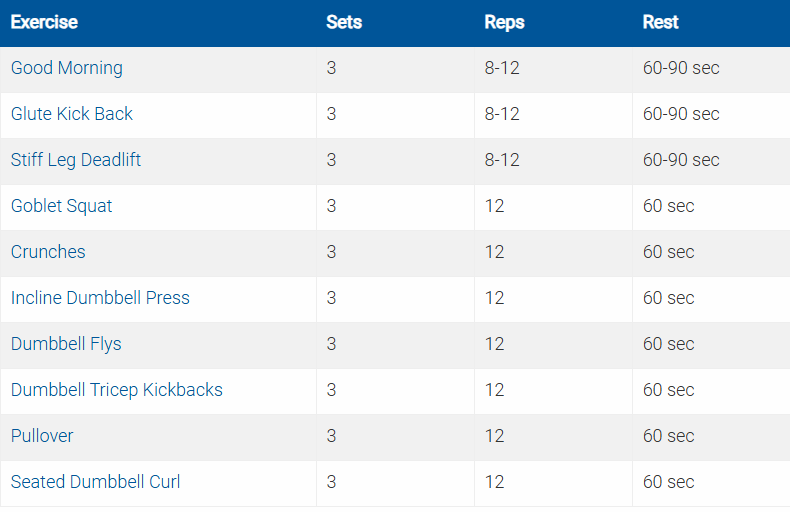The image size is (790, 512).
Task: Click the reps cell for Seated Dumbbell Curl
Action: [495, 483]
